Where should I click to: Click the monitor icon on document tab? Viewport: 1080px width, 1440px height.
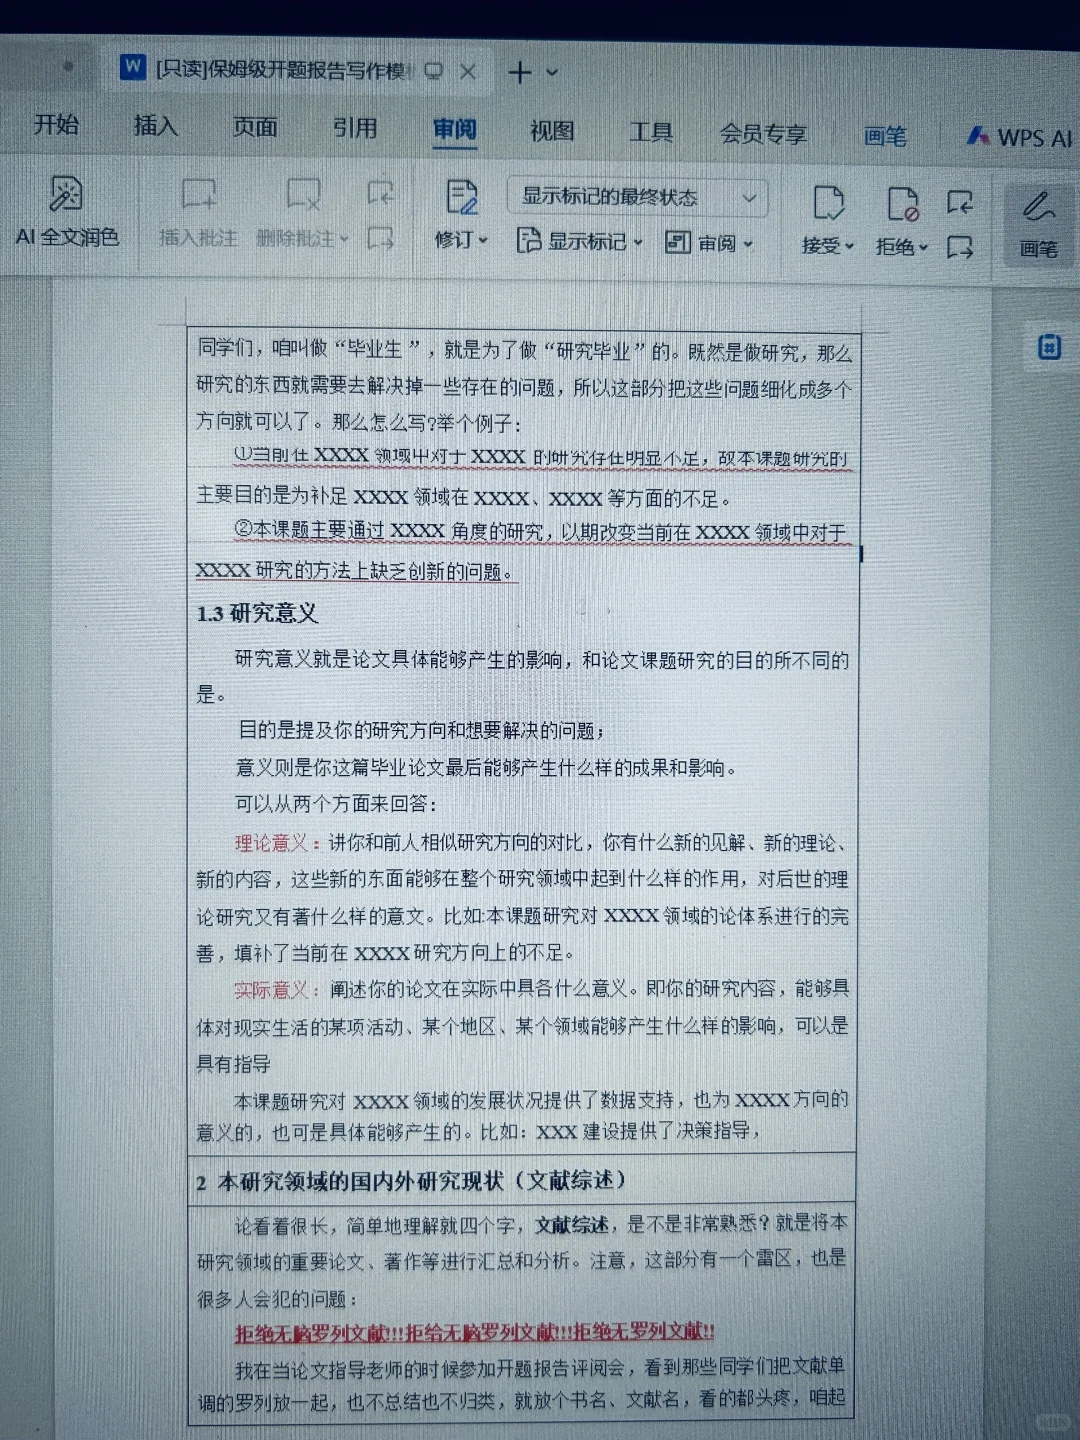tap(433, 71)
